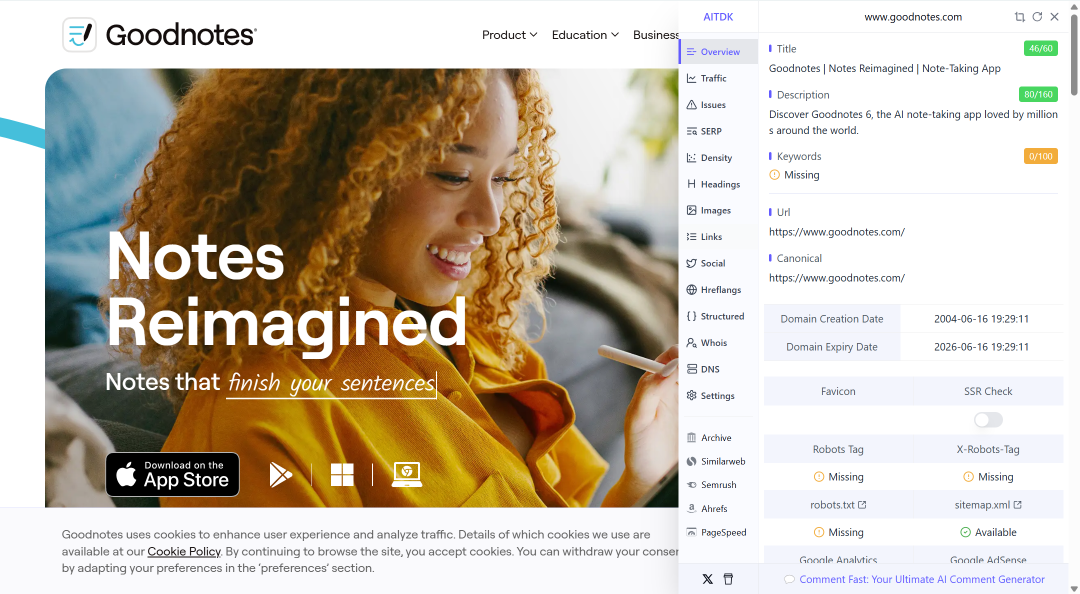1080x594 pixels.
Task: Open Similarweb lookup
Action: click(718, 461)
